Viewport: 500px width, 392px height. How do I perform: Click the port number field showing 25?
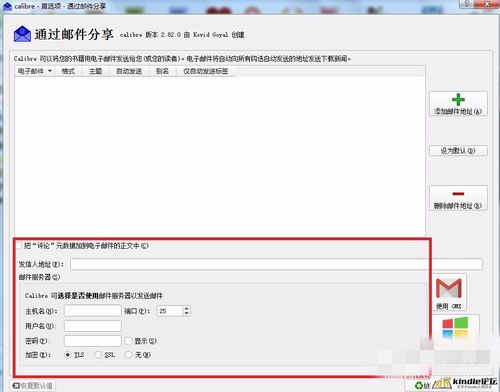(x=170, y=311)
